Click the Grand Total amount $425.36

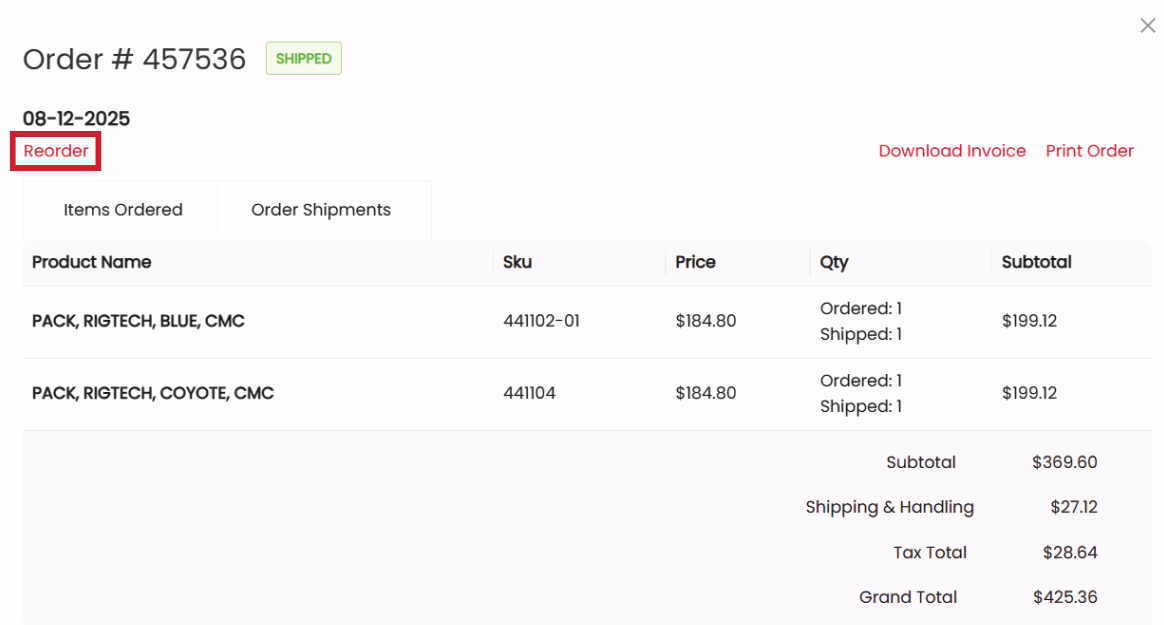pos(1065,597)
